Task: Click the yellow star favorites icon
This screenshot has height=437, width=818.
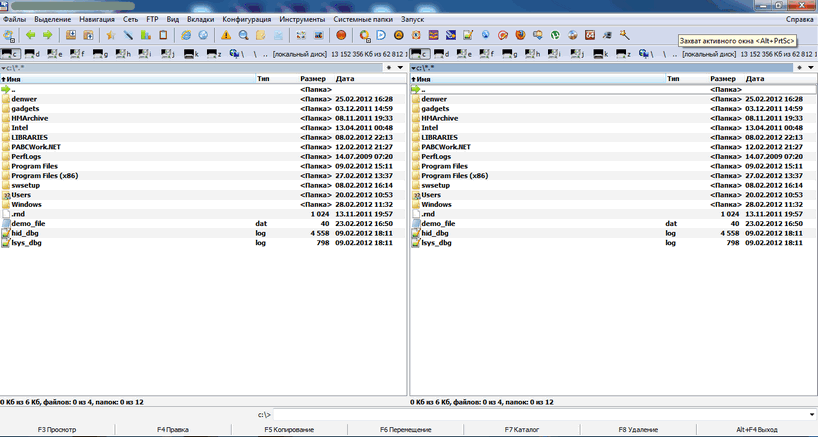Action: click(111, 35)
